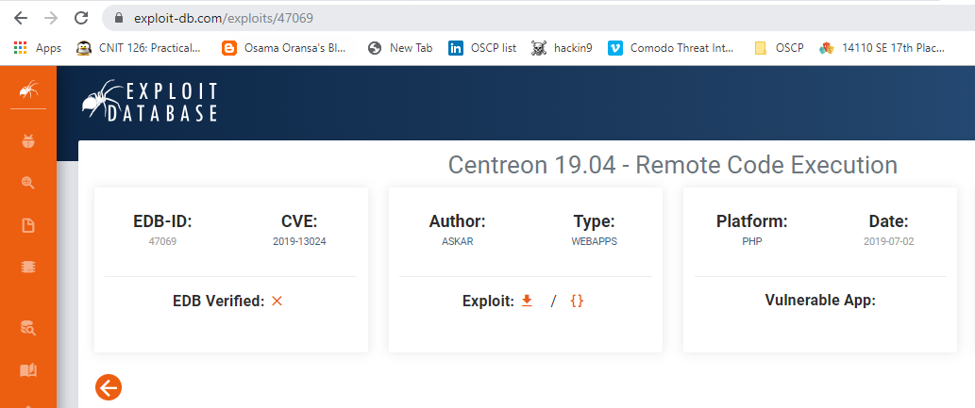Open the open-book icon in sidebar
Screen dimensions: 975x408
click(x=28, y=370)
